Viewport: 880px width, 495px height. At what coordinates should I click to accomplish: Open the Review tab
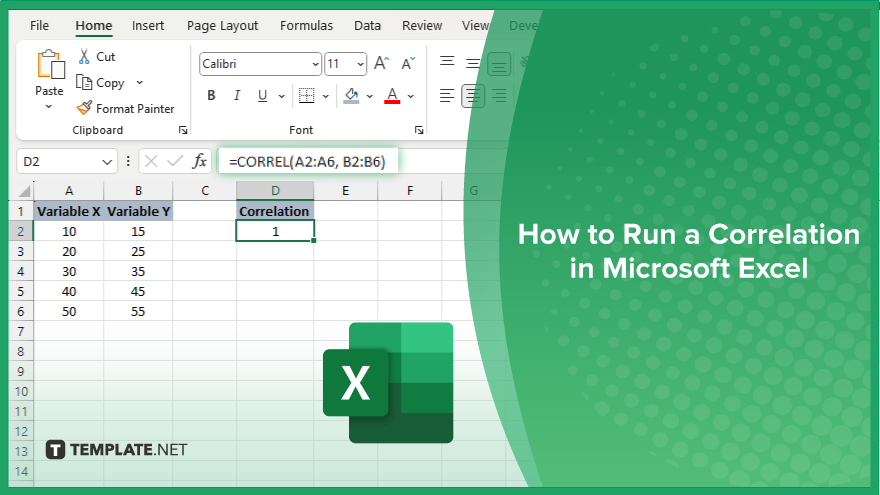(x=422, y=26)
